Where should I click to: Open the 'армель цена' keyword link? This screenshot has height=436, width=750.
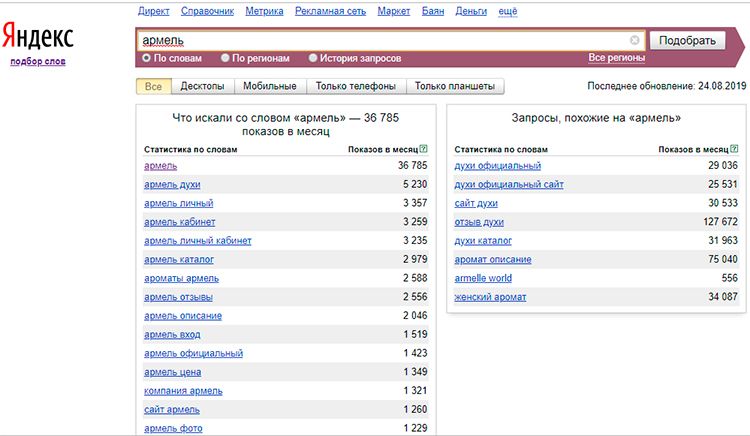coord(173,372)
